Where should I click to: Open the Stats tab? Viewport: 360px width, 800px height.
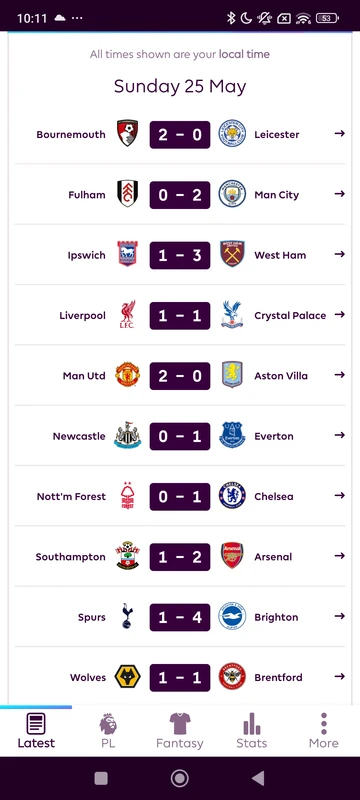[251, 731]
